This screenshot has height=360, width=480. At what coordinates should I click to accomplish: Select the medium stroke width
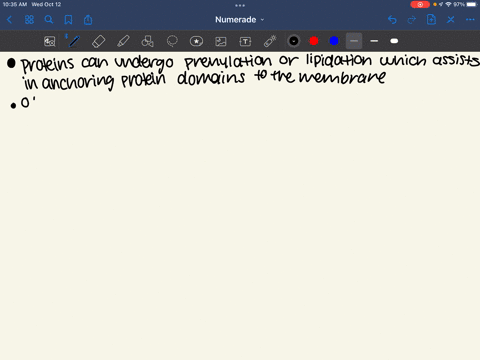coord(374,41)
